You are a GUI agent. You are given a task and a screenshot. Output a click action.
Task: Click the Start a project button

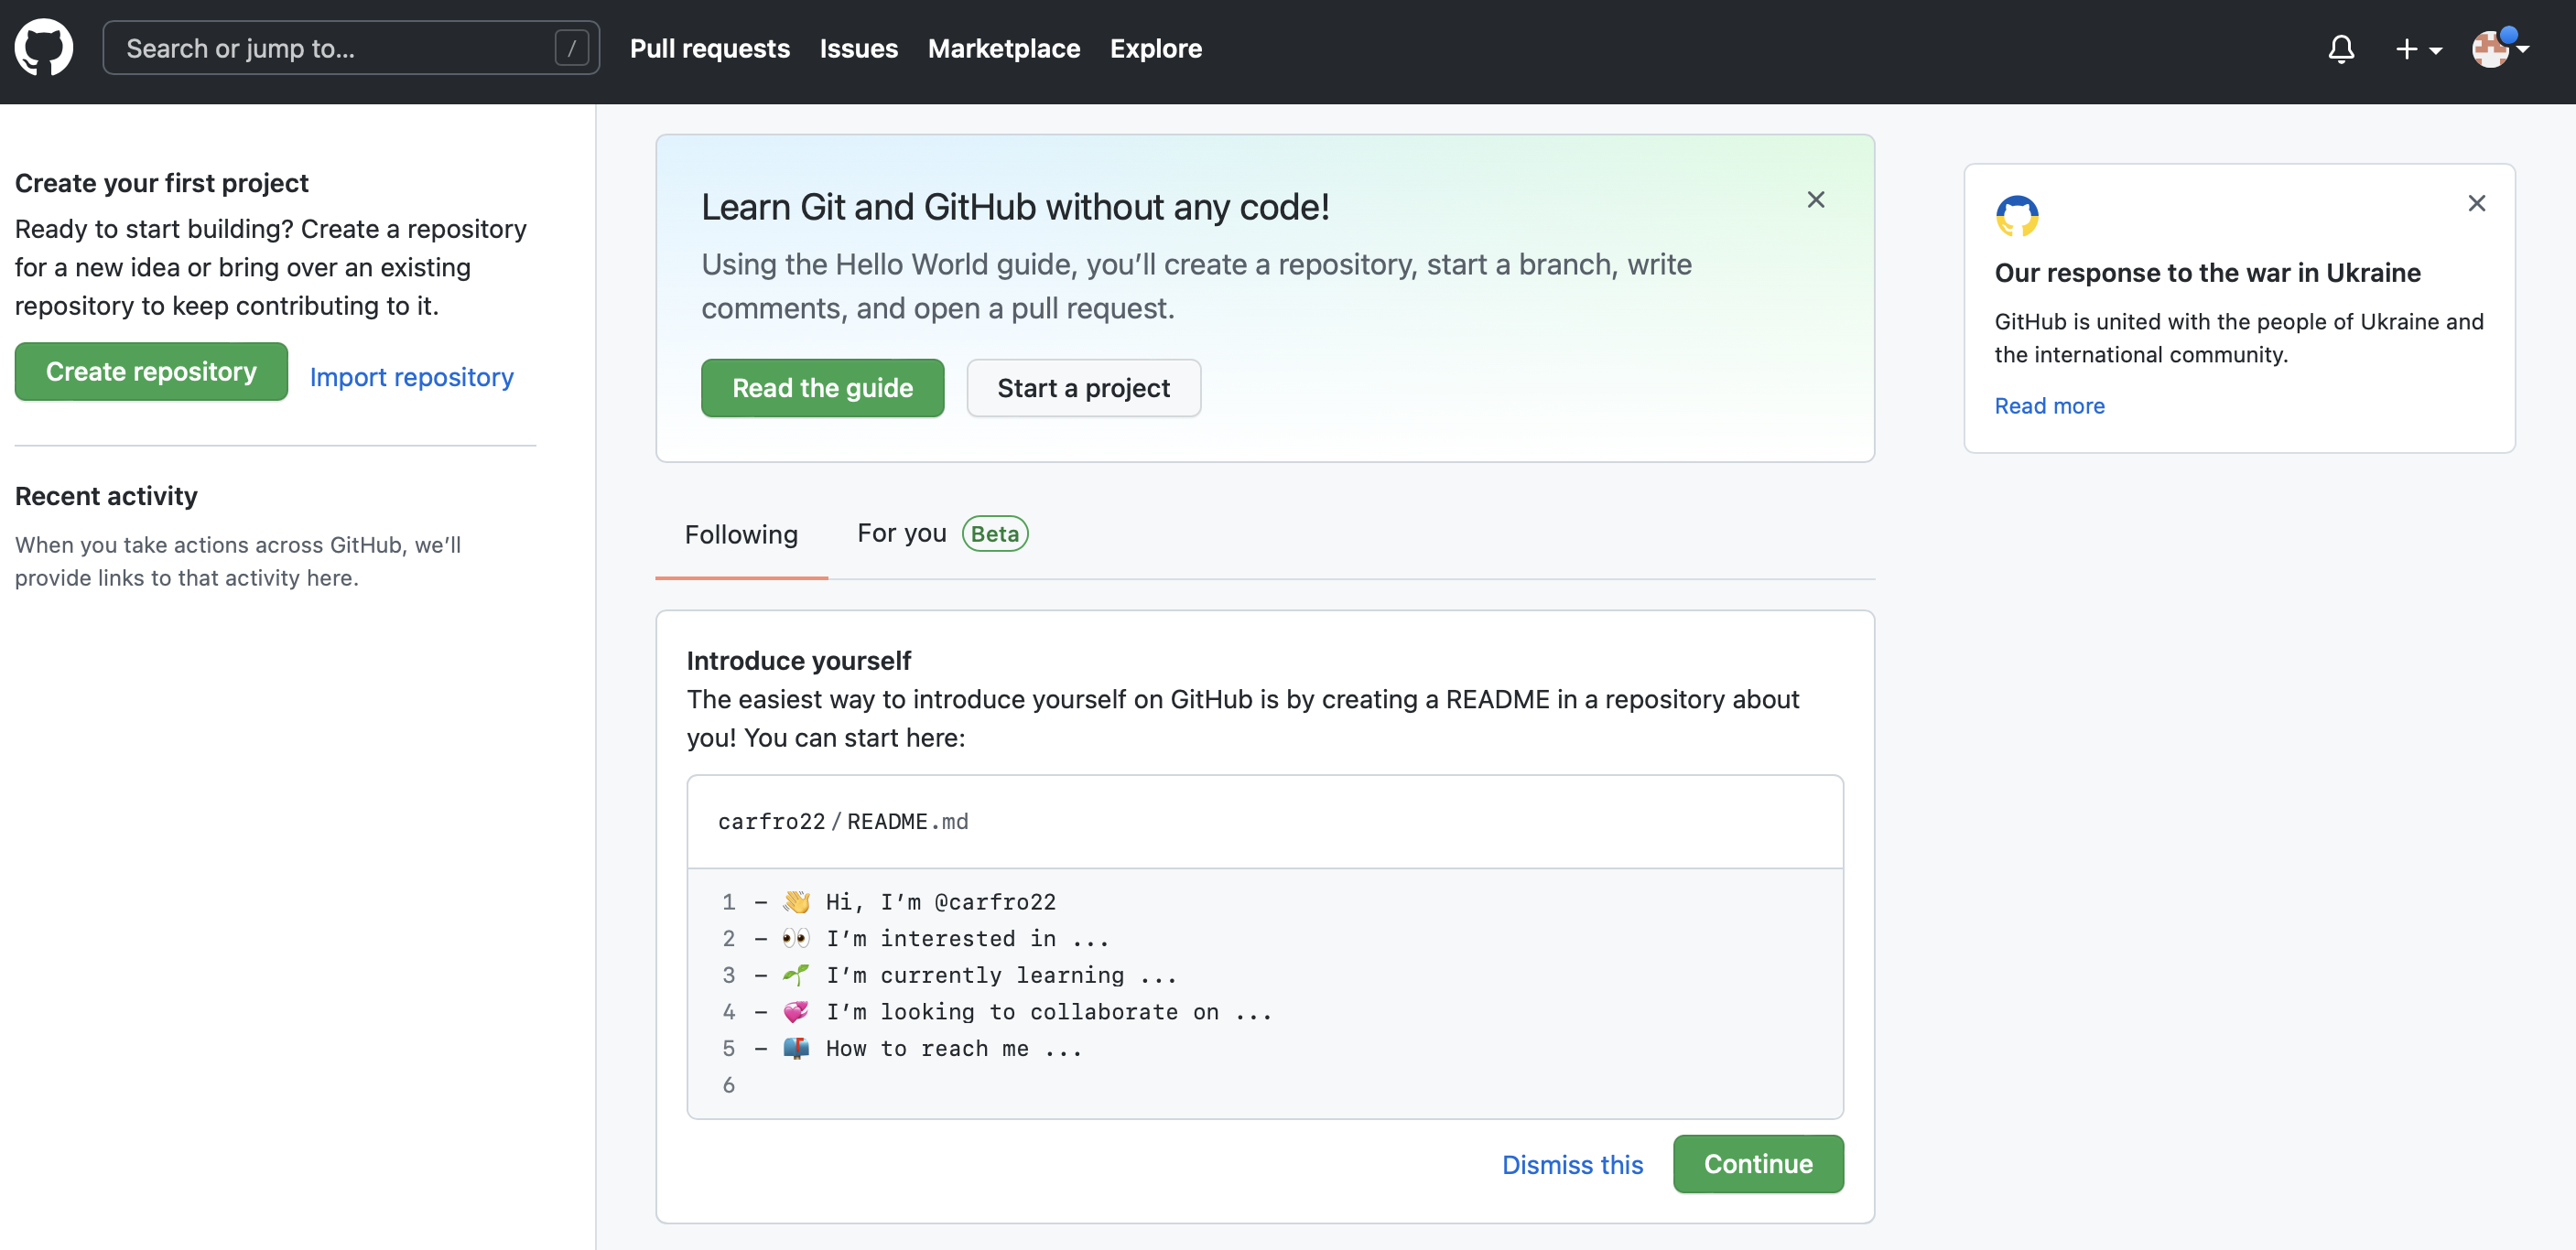click(1083, 388)
